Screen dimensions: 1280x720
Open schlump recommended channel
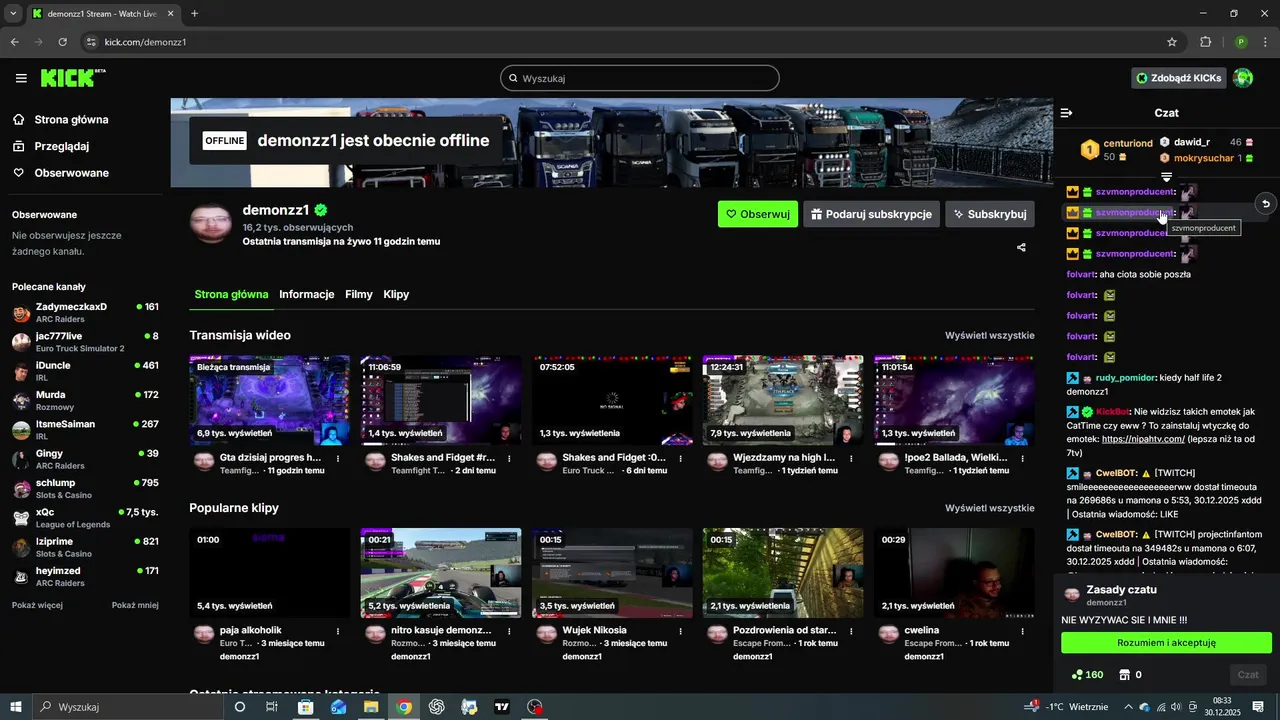point(85,489)
